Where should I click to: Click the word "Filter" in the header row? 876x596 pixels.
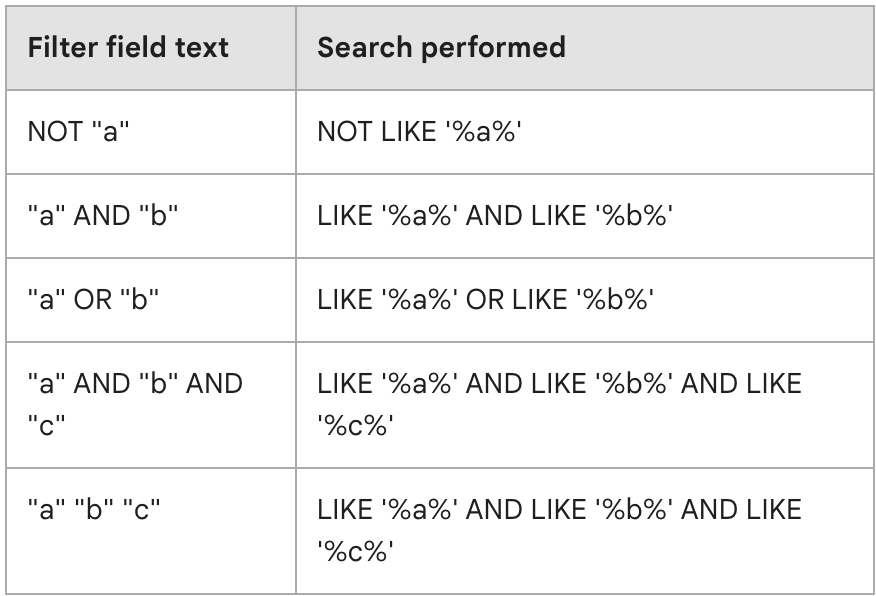tap(58, 47)
